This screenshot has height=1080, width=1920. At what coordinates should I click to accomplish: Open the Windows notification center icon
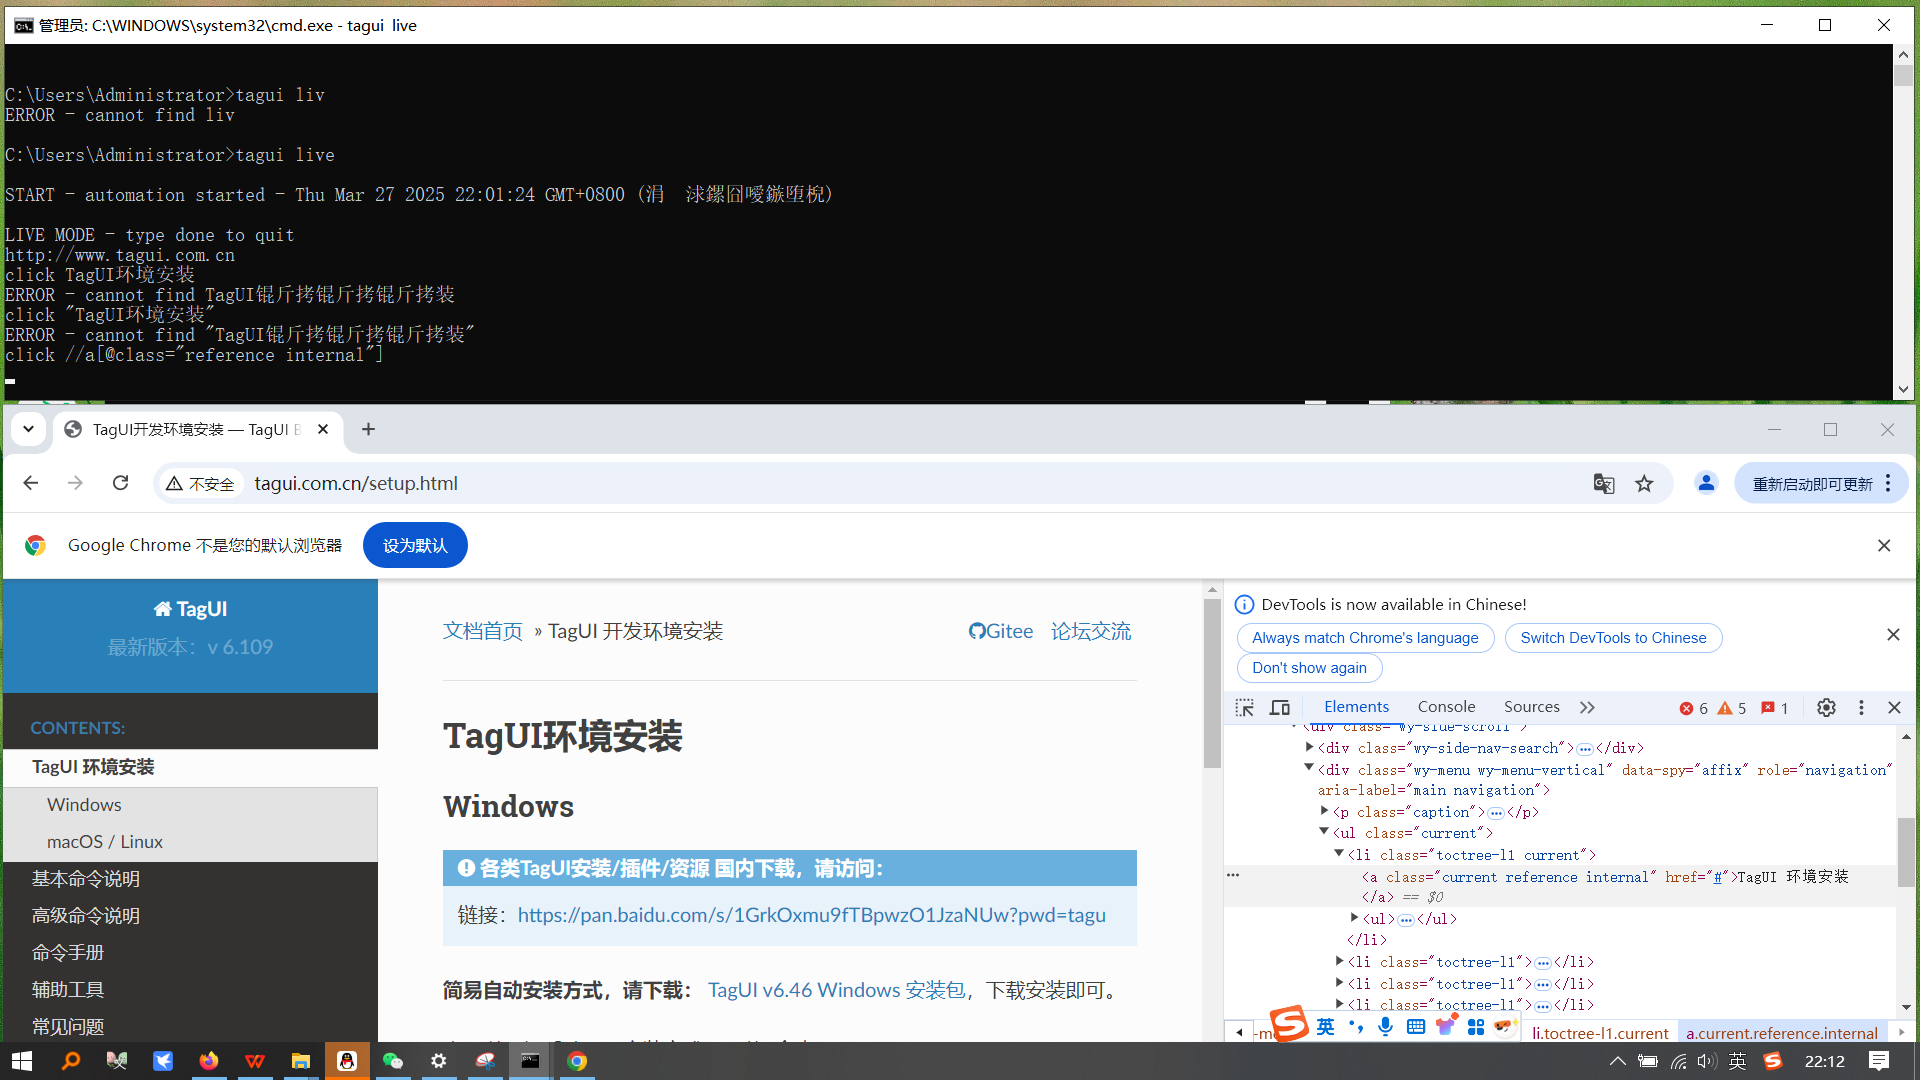point(1879,1061)
